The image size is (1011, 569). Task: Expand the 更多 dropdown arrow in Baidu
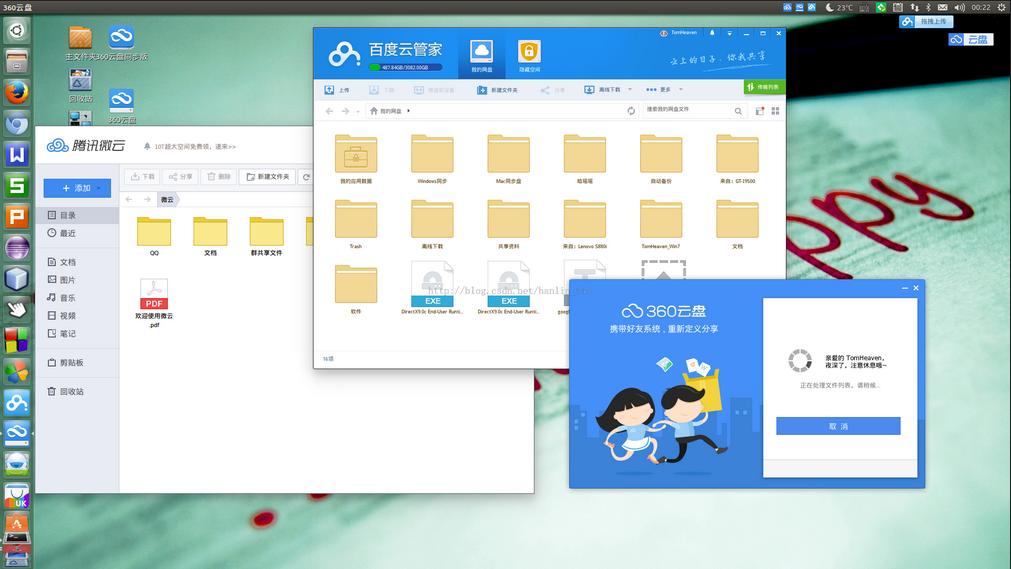coord(681,90)
